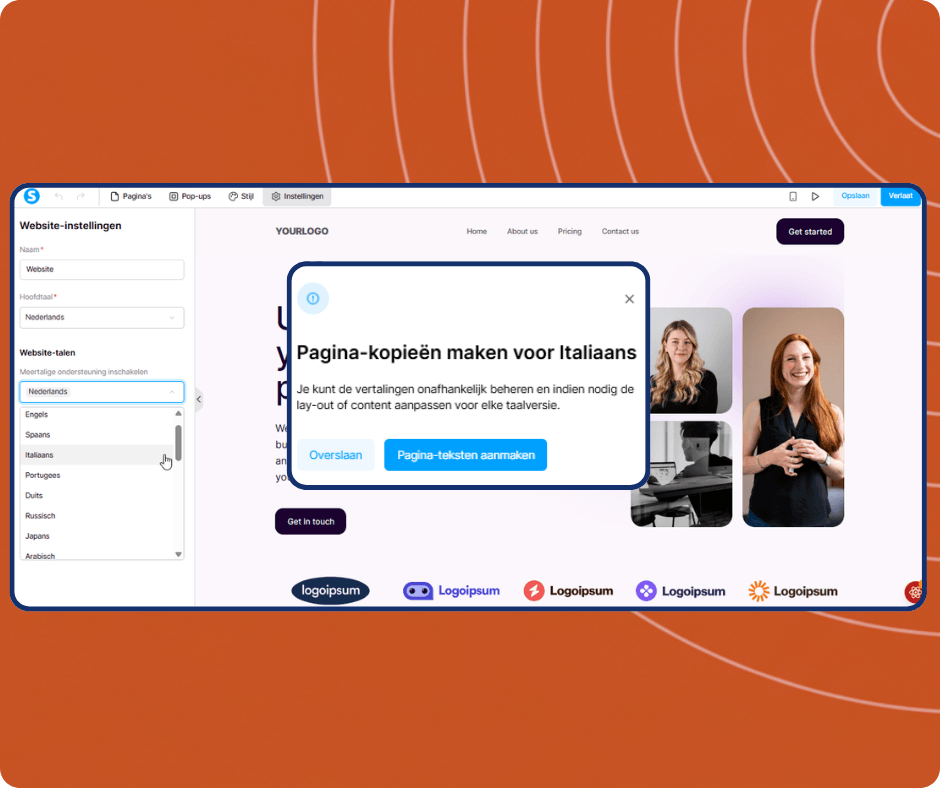Click the Opslaan button
The height and width of the screenshot is (788, 940).
855,196
